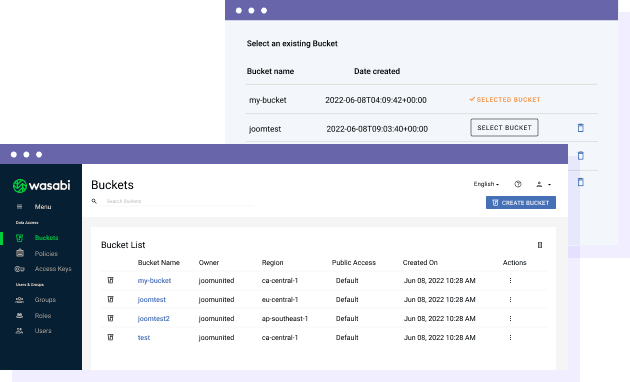Click the Bucket Name column header
The width and height of the screenshot is (630, 382).
point(159,262)
